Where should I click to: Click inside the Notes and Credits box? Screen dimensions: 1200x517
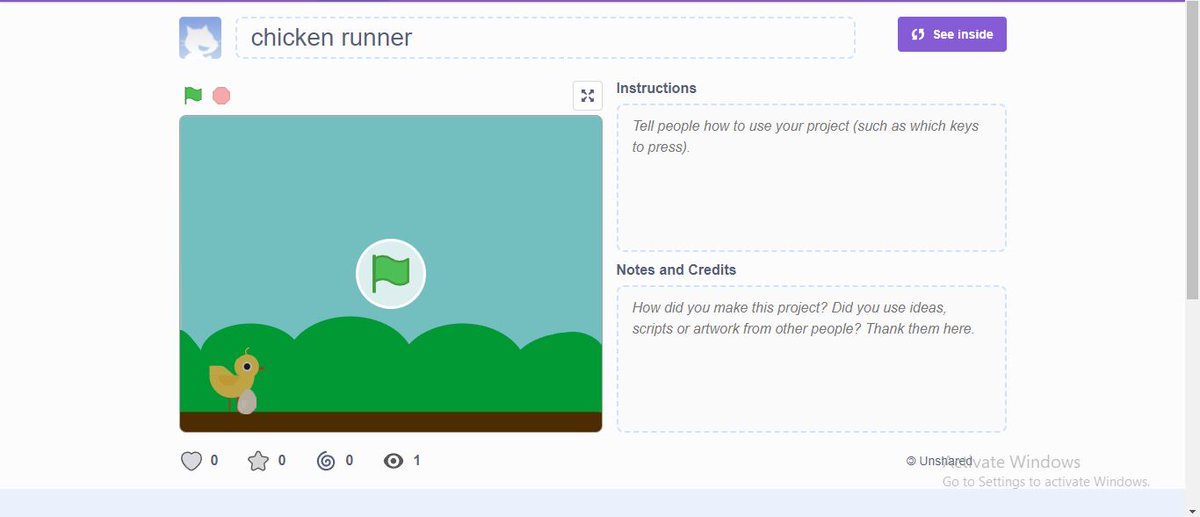[x=811, y=359]
